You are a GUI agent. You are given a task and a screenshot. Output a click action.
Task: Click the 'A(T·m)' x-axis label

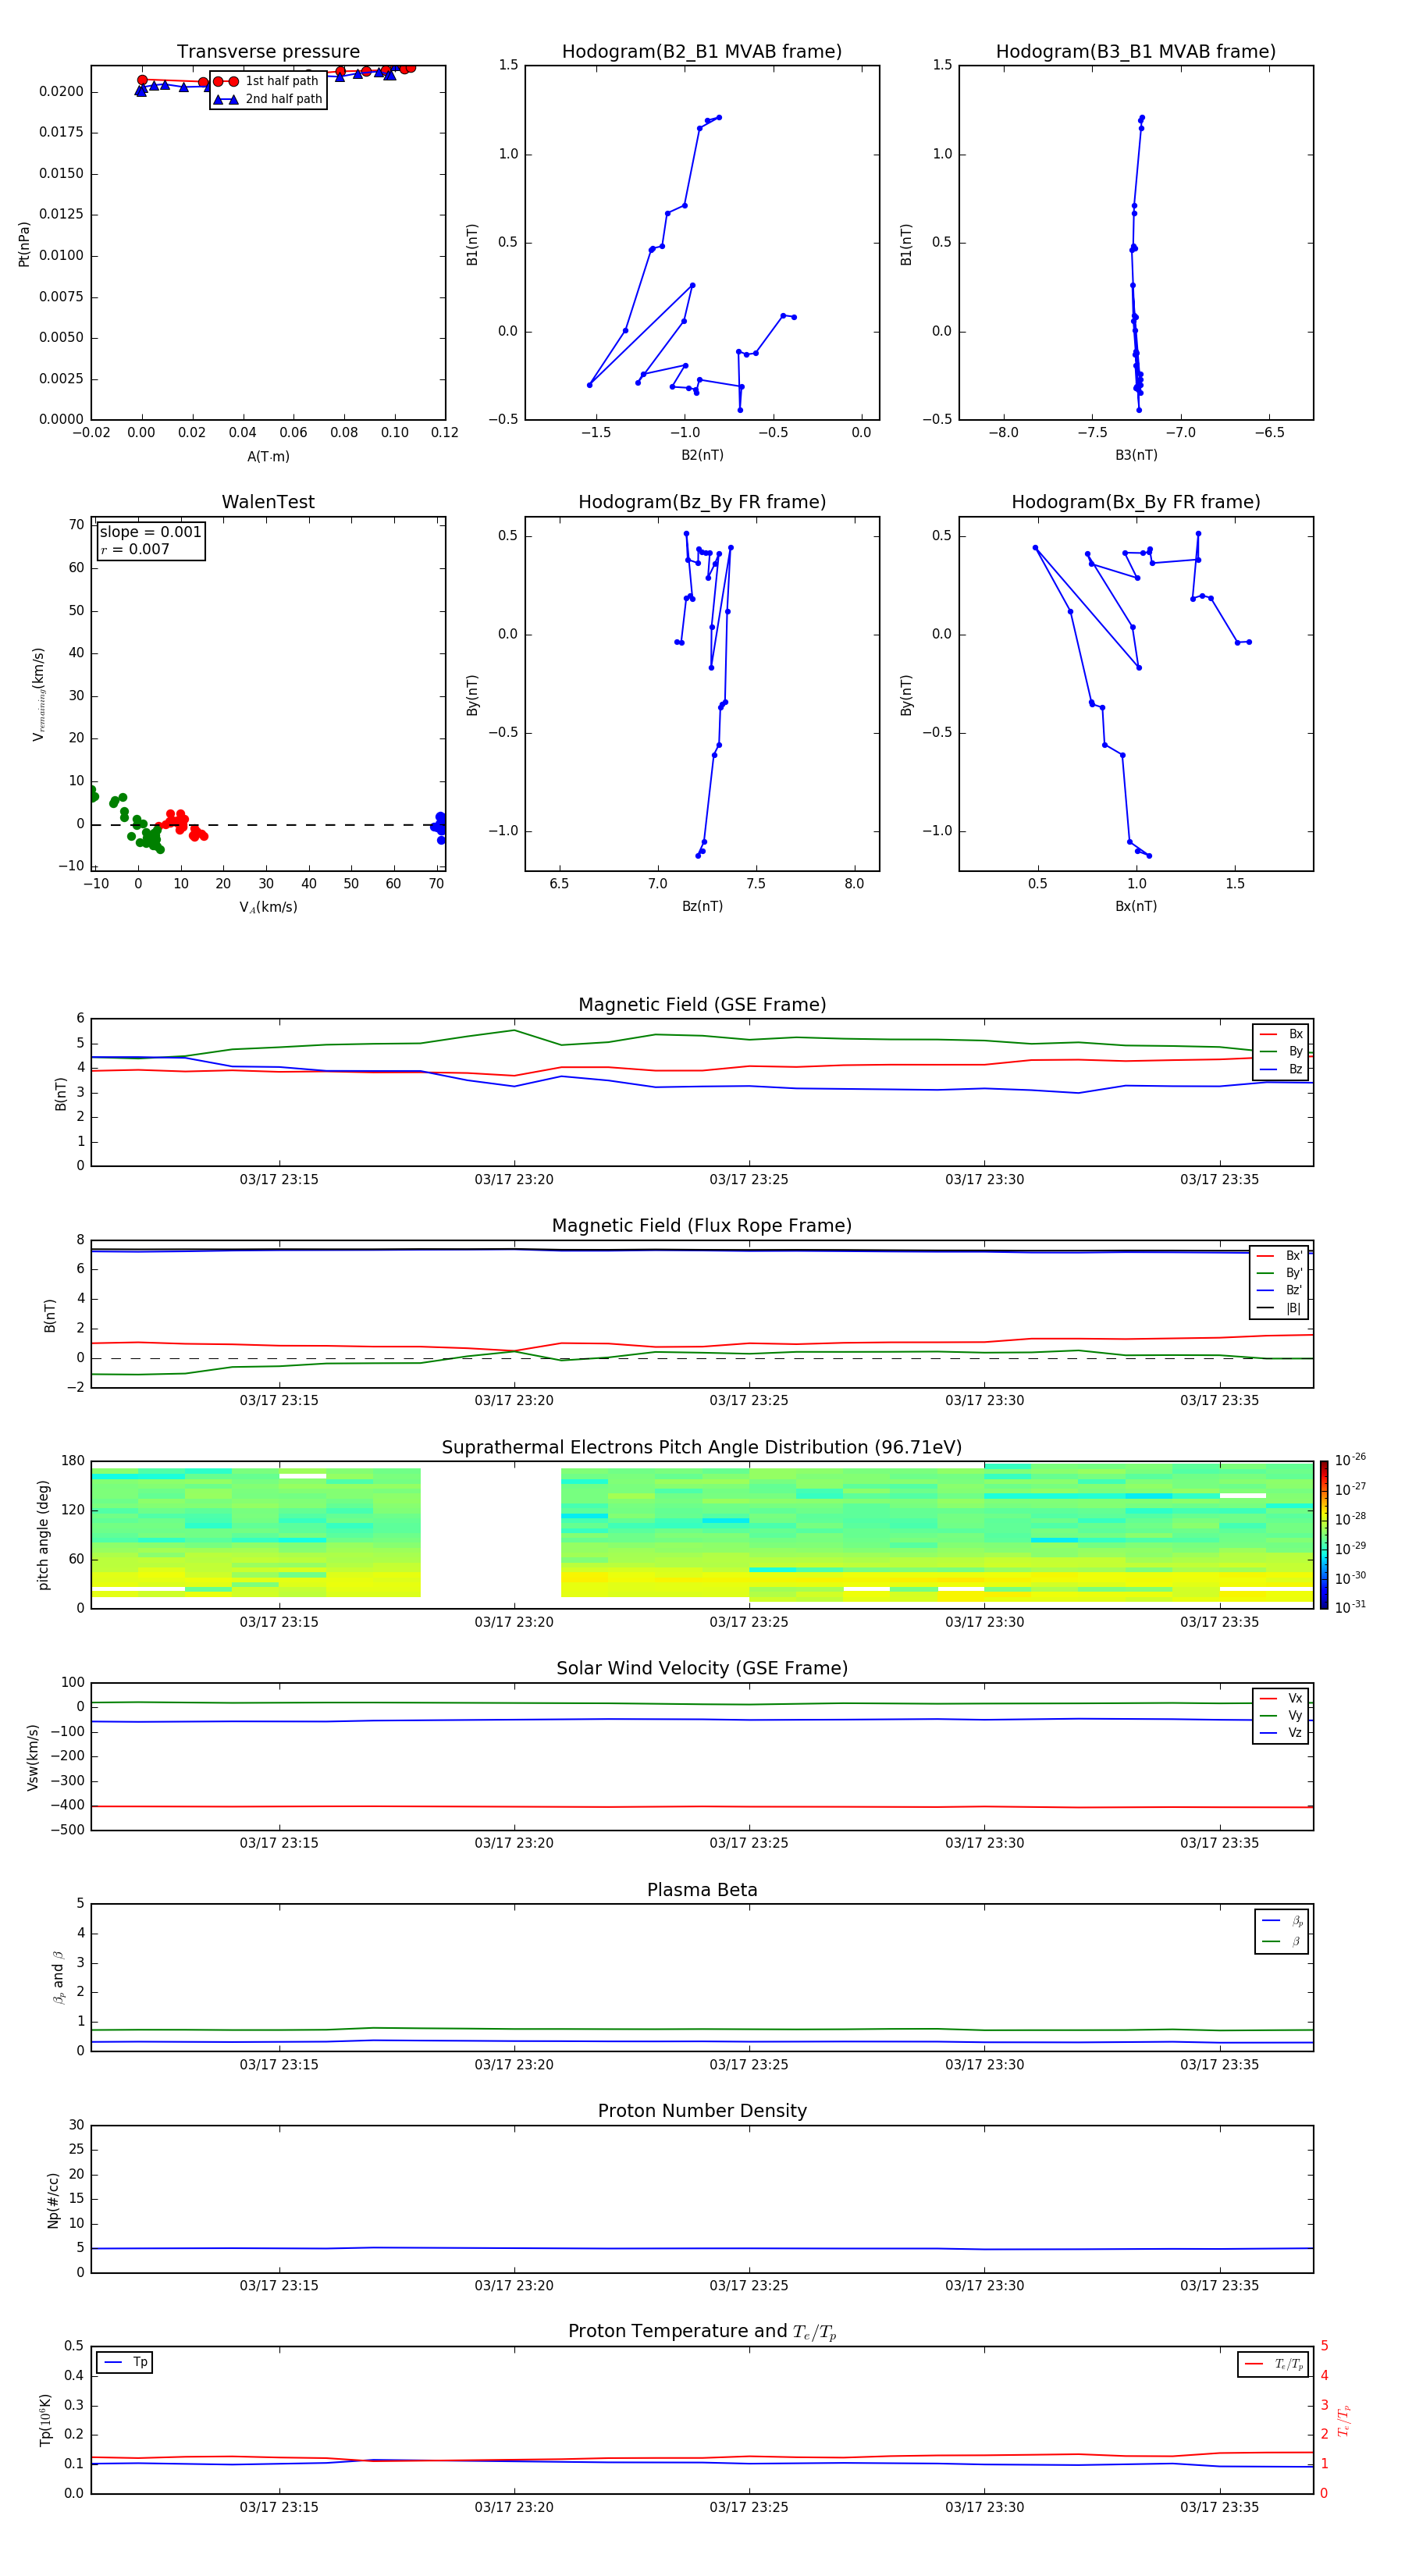click(x=268, y=457)
